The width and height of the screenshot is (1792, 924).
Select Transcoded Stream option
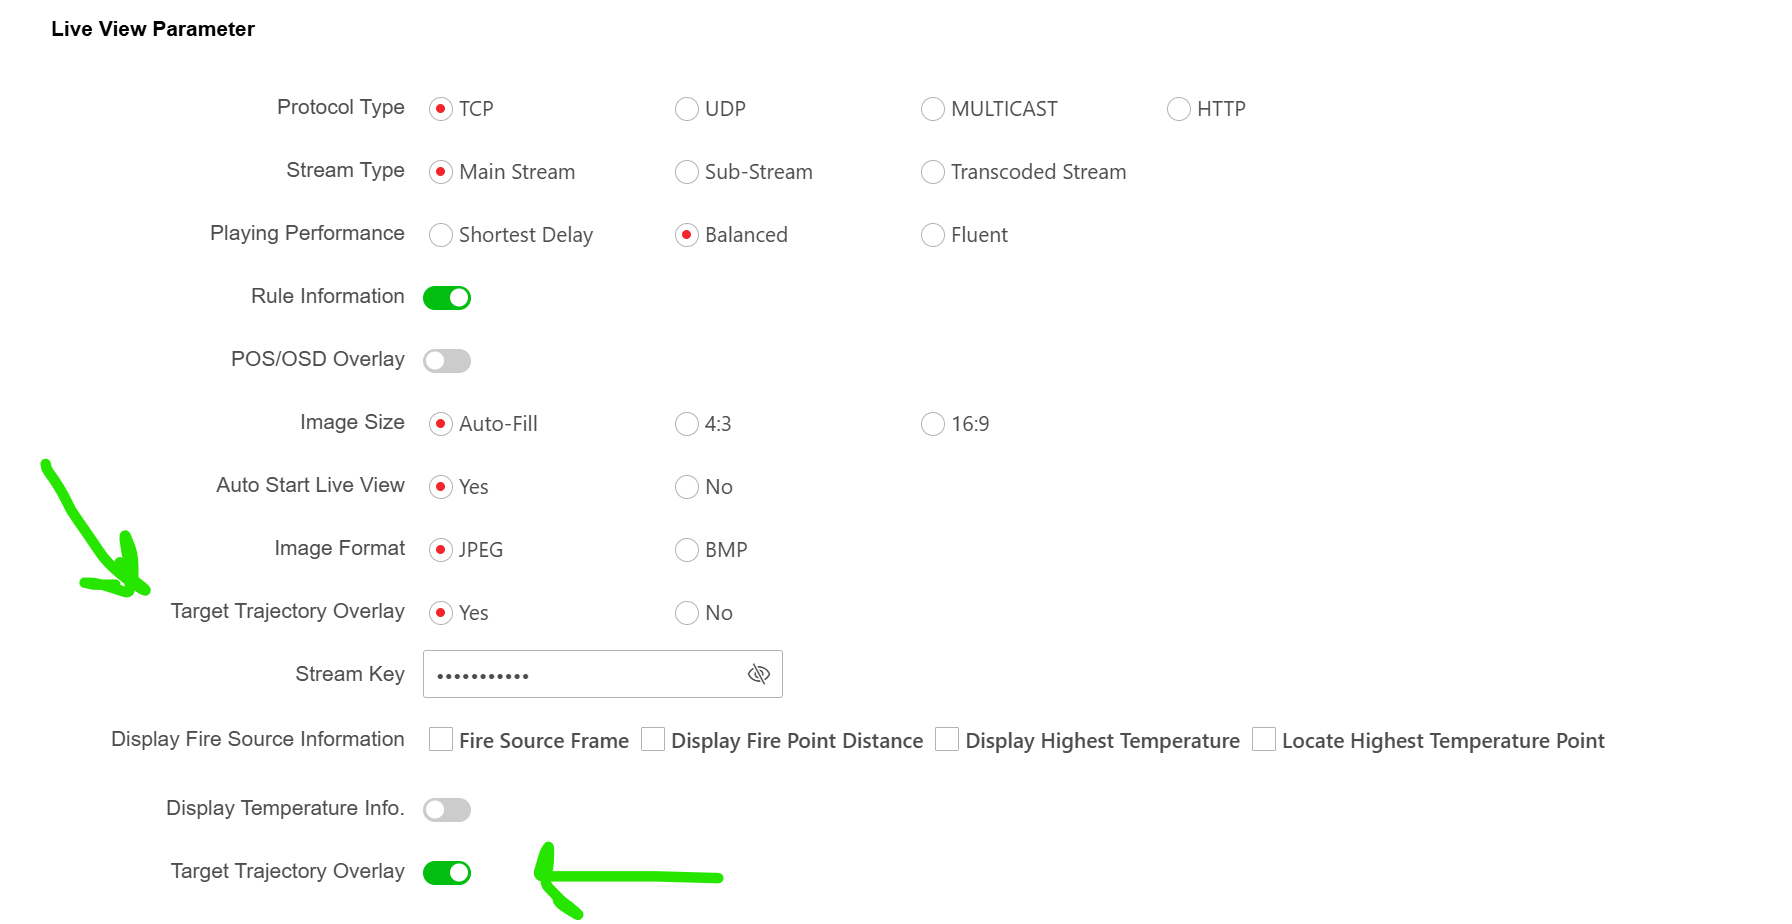[x=933, y=172]
